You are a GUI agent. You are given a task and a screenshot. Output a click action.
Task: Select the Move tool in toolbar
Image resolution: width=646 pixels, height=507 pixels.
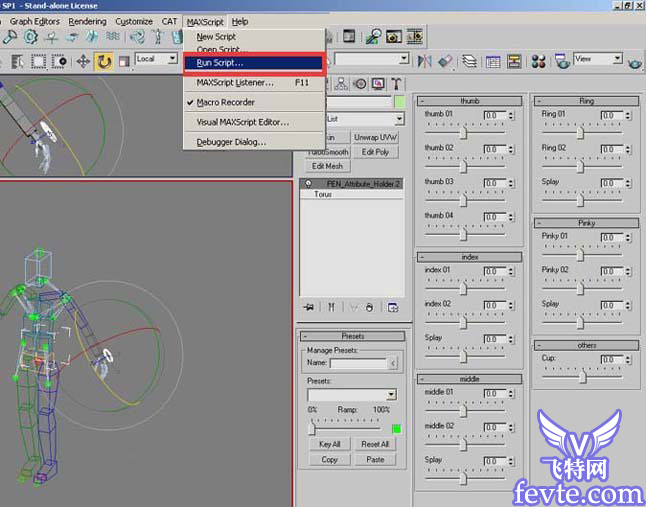83,62
